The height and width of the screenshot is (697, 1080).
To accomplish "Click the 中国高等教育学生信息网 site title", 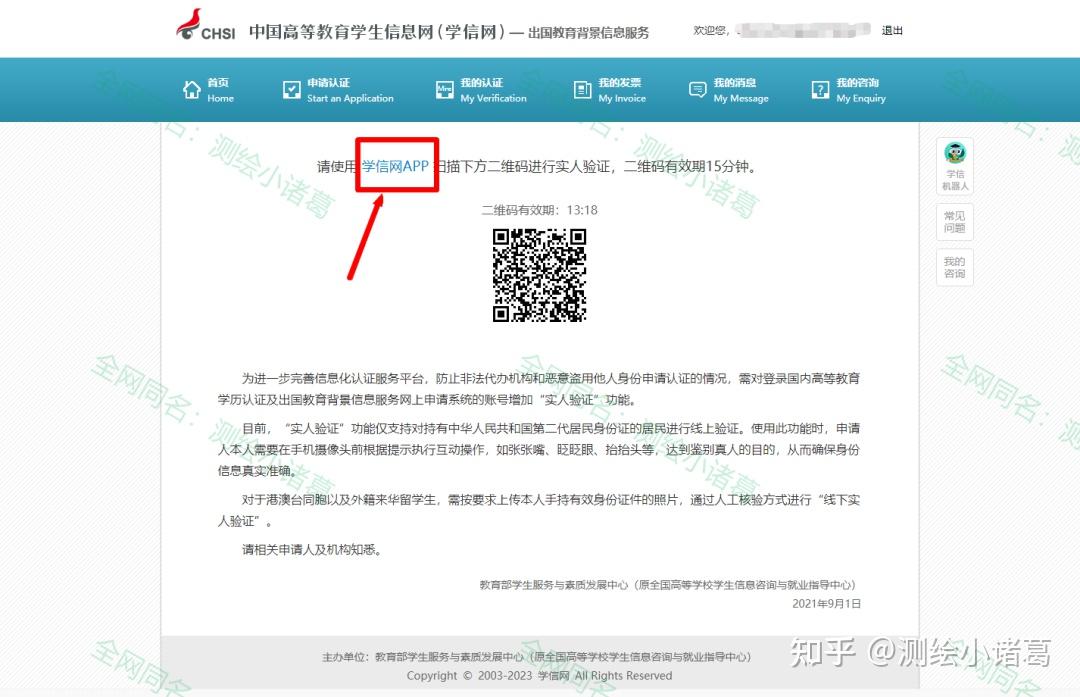I will click(377, 32).
